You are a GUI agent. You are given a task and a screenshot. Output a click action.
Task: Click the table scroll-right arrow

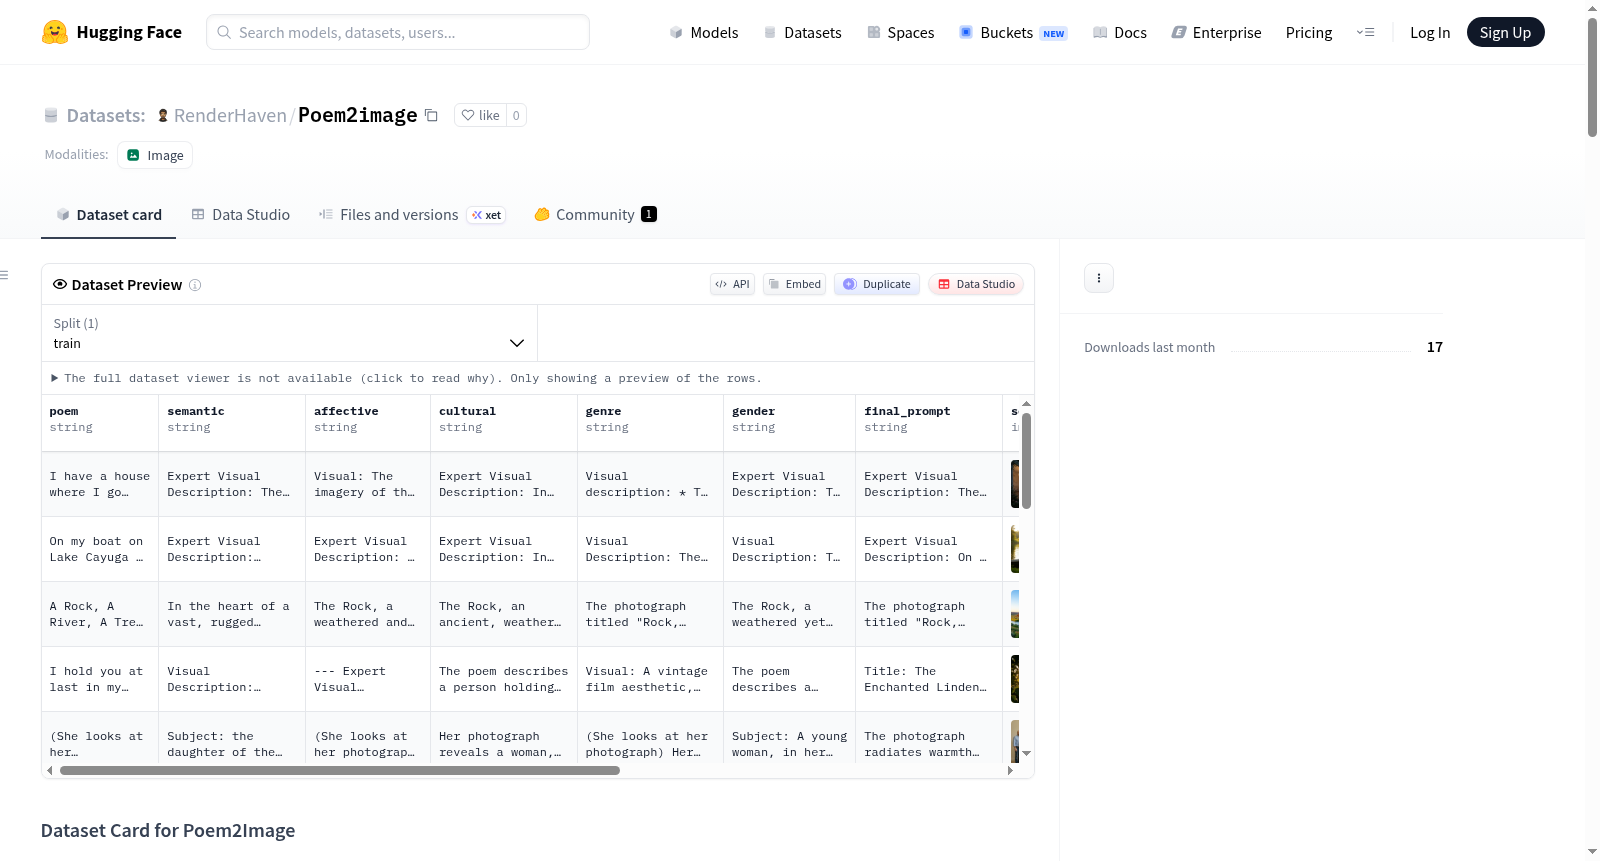point(1010,770)
